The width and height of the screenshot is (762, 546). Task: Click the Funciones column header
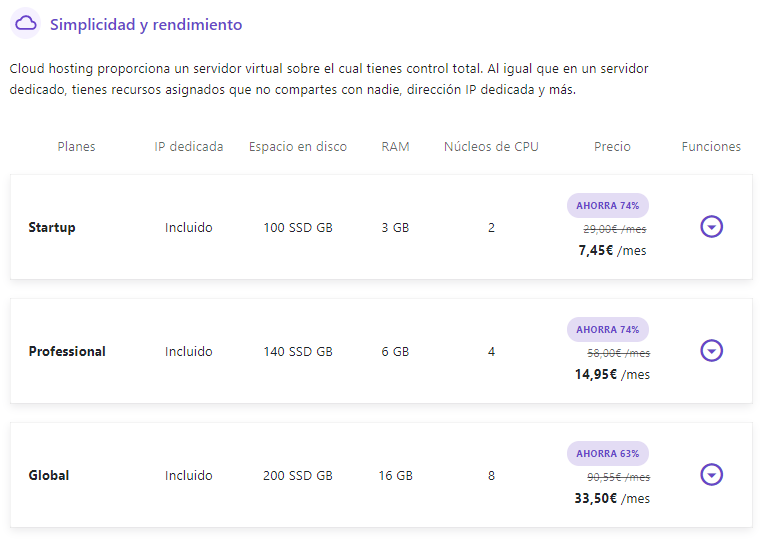(x=711, y=146)
